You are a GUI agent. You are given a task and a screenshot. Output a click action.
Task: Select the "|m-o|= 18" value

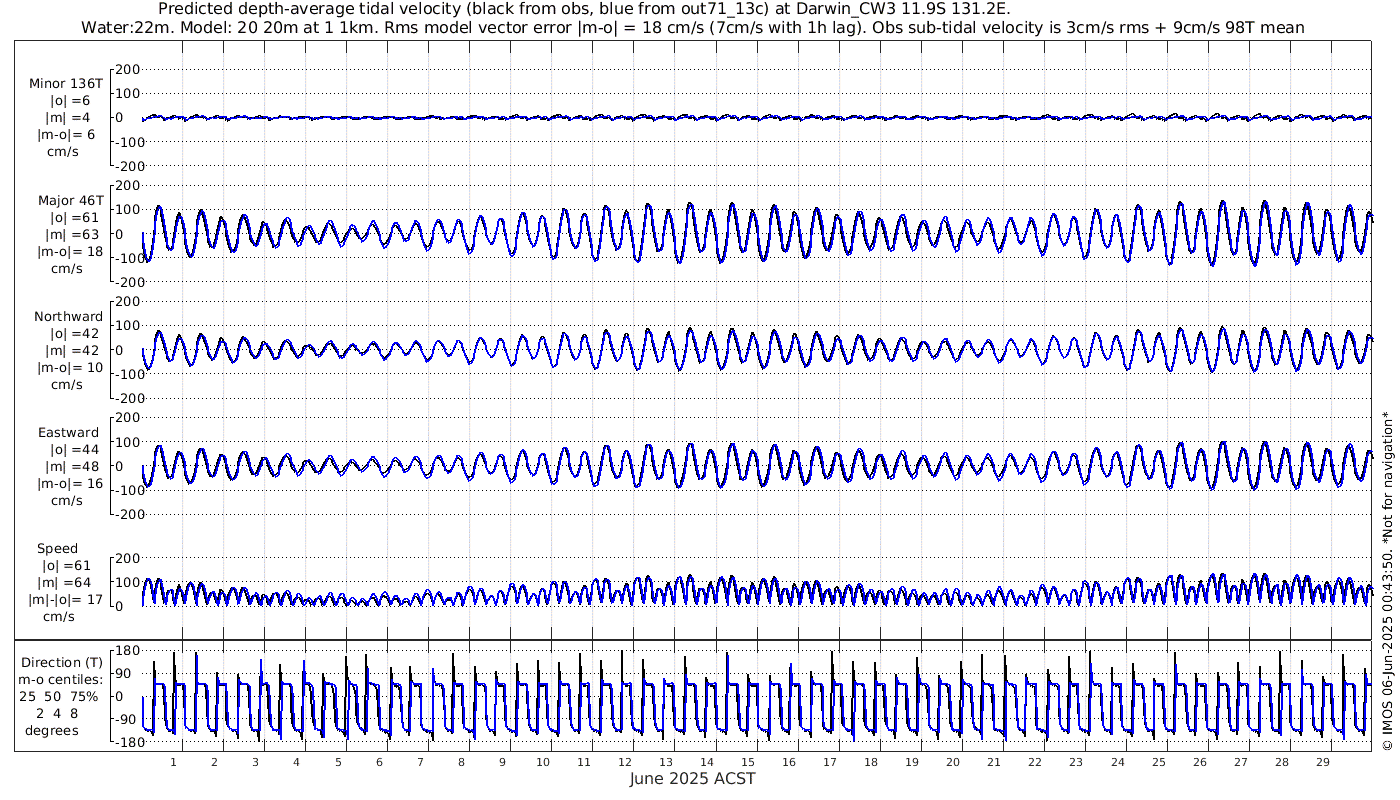tap(70, 251)
